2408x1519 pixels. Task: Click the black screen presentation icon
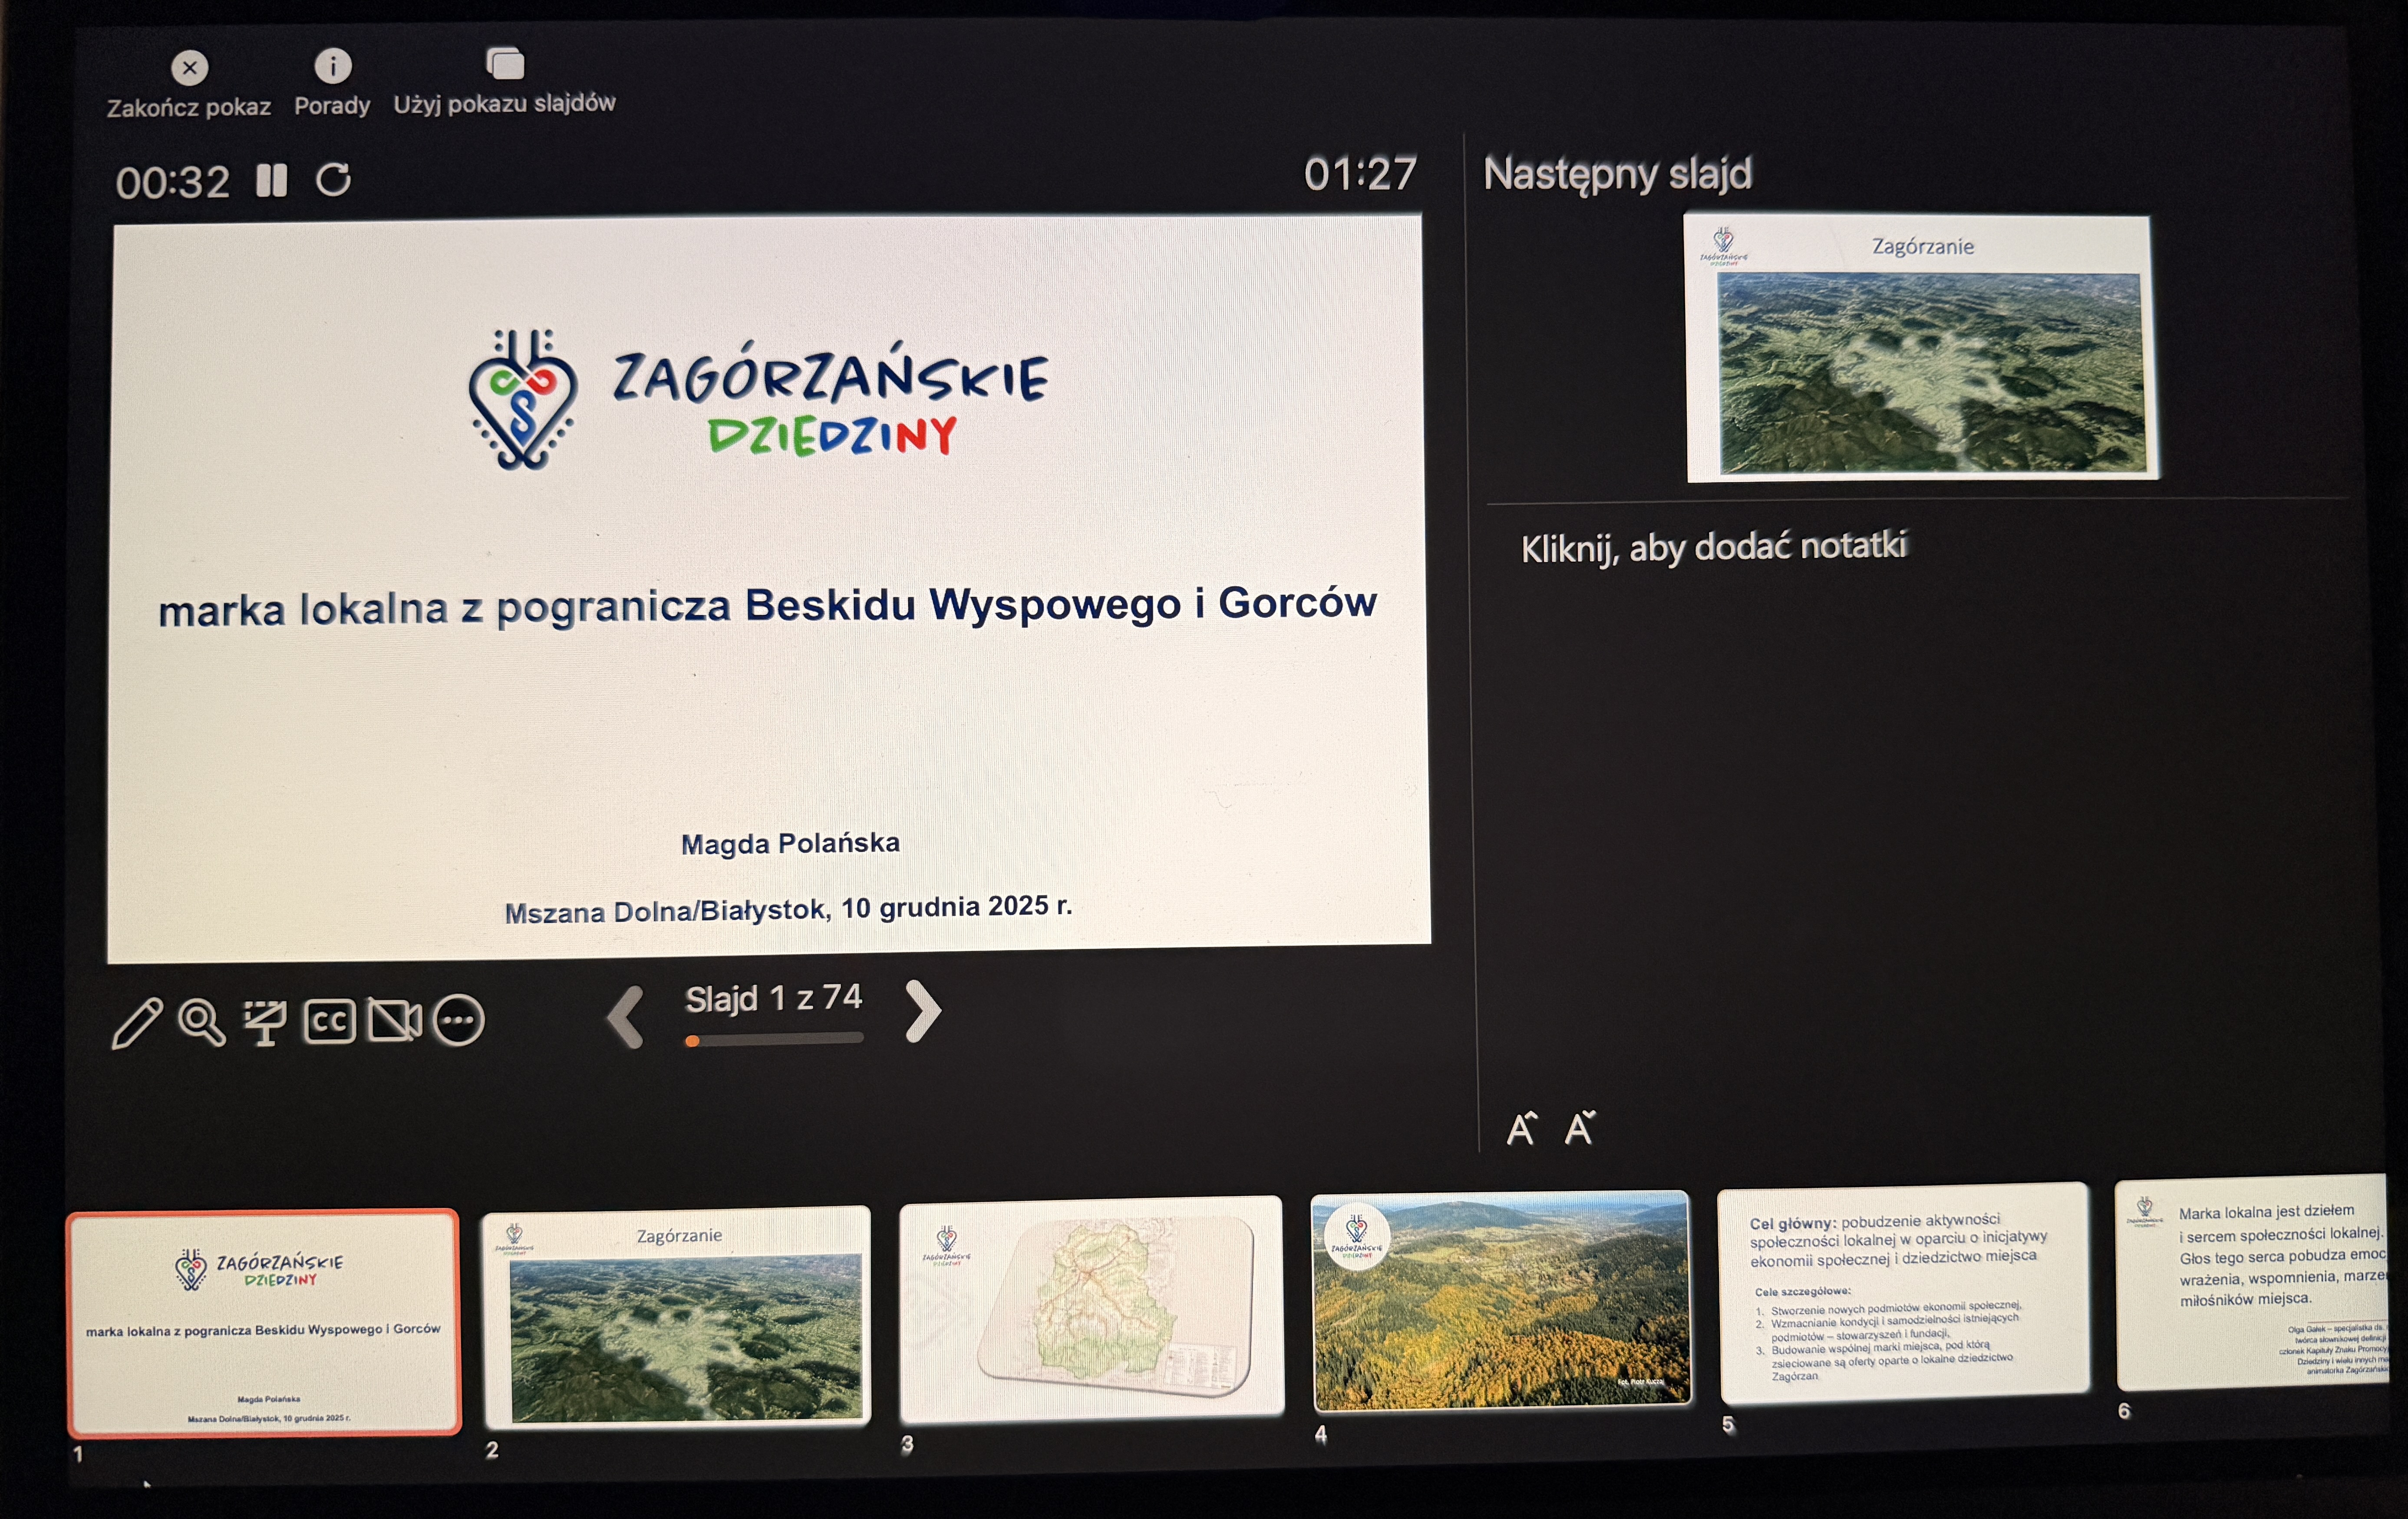[x=265, y=1022]
